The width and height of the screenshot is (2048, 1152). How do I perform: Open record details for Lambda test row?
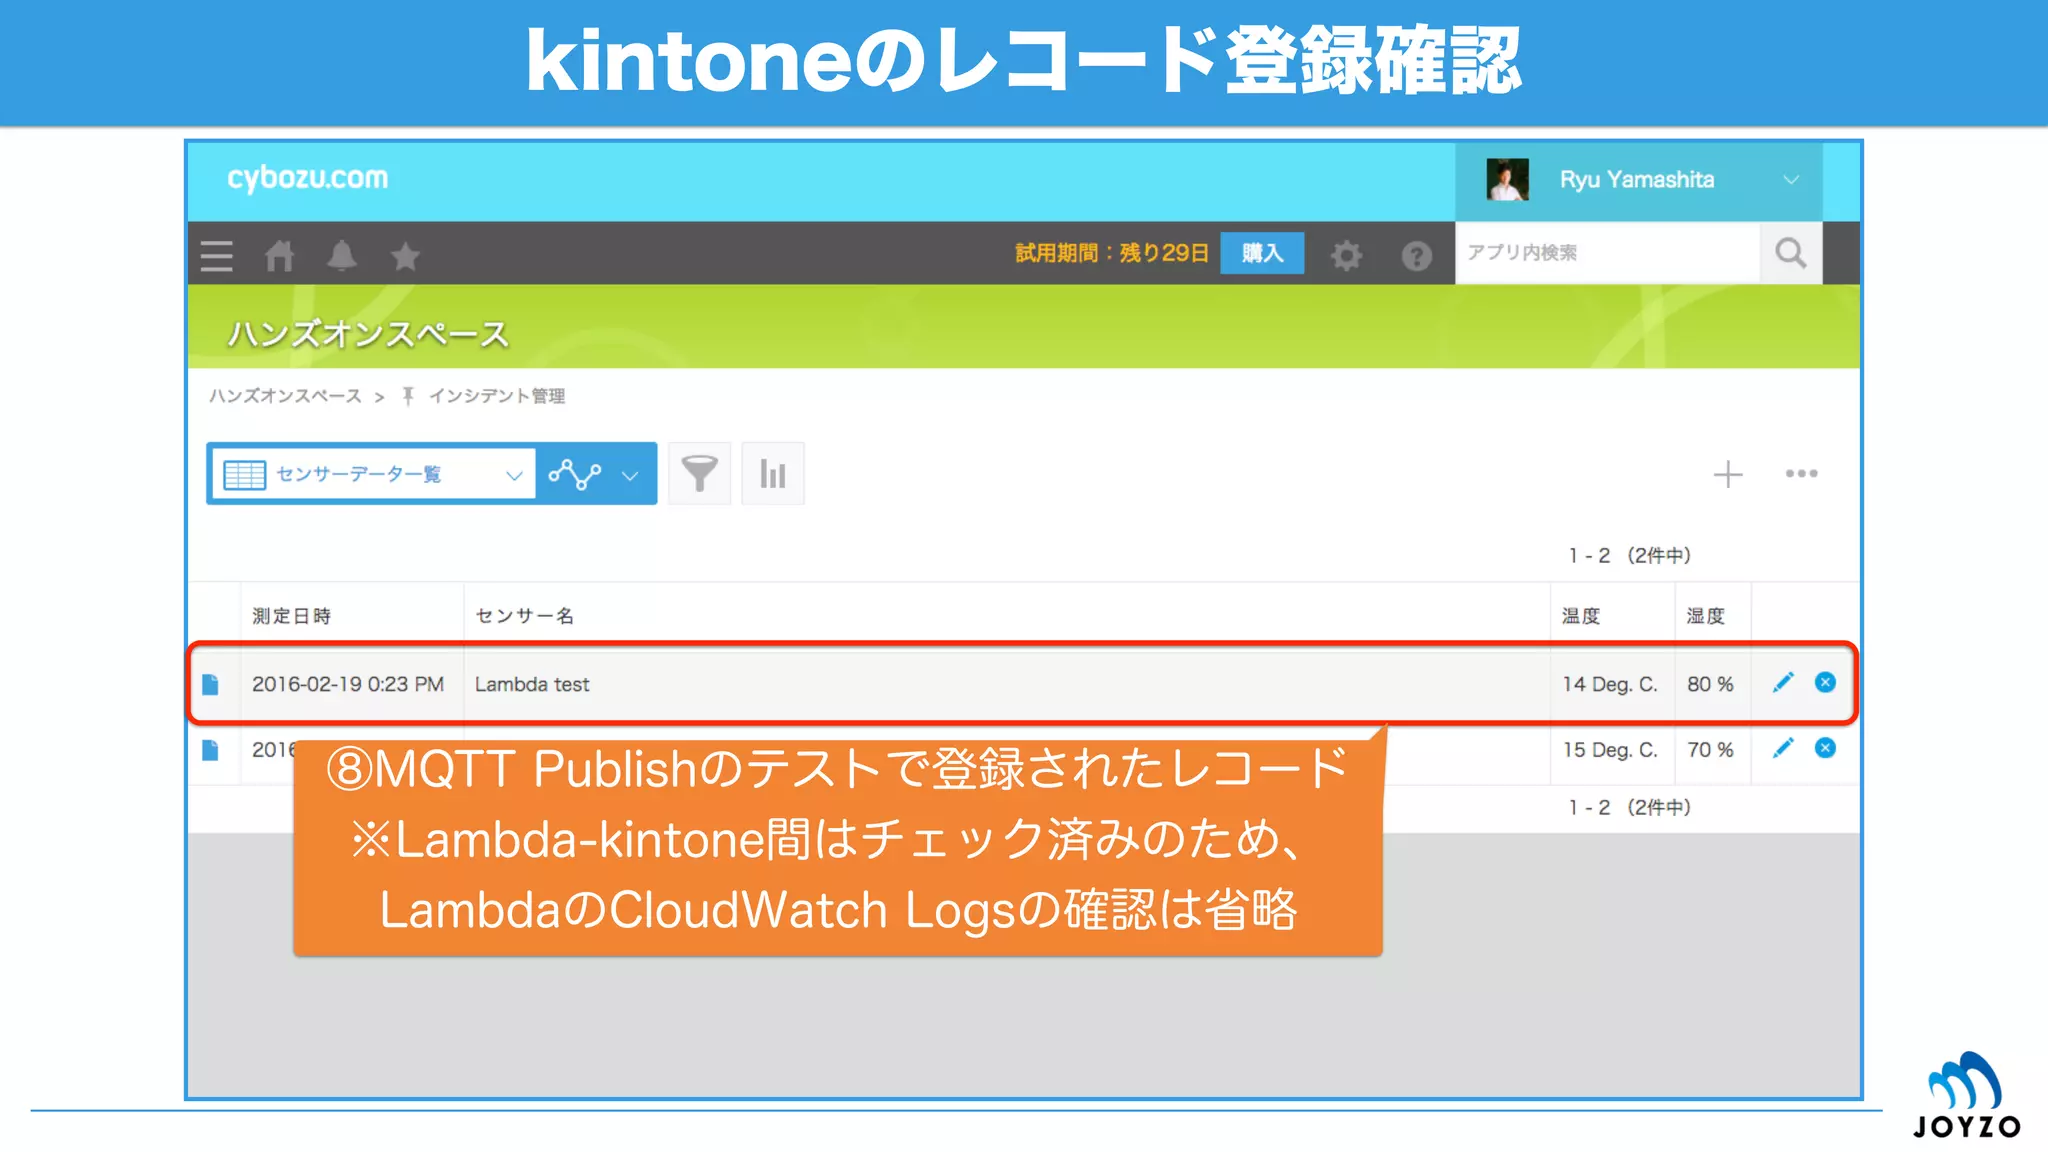[x=210, y=684]
